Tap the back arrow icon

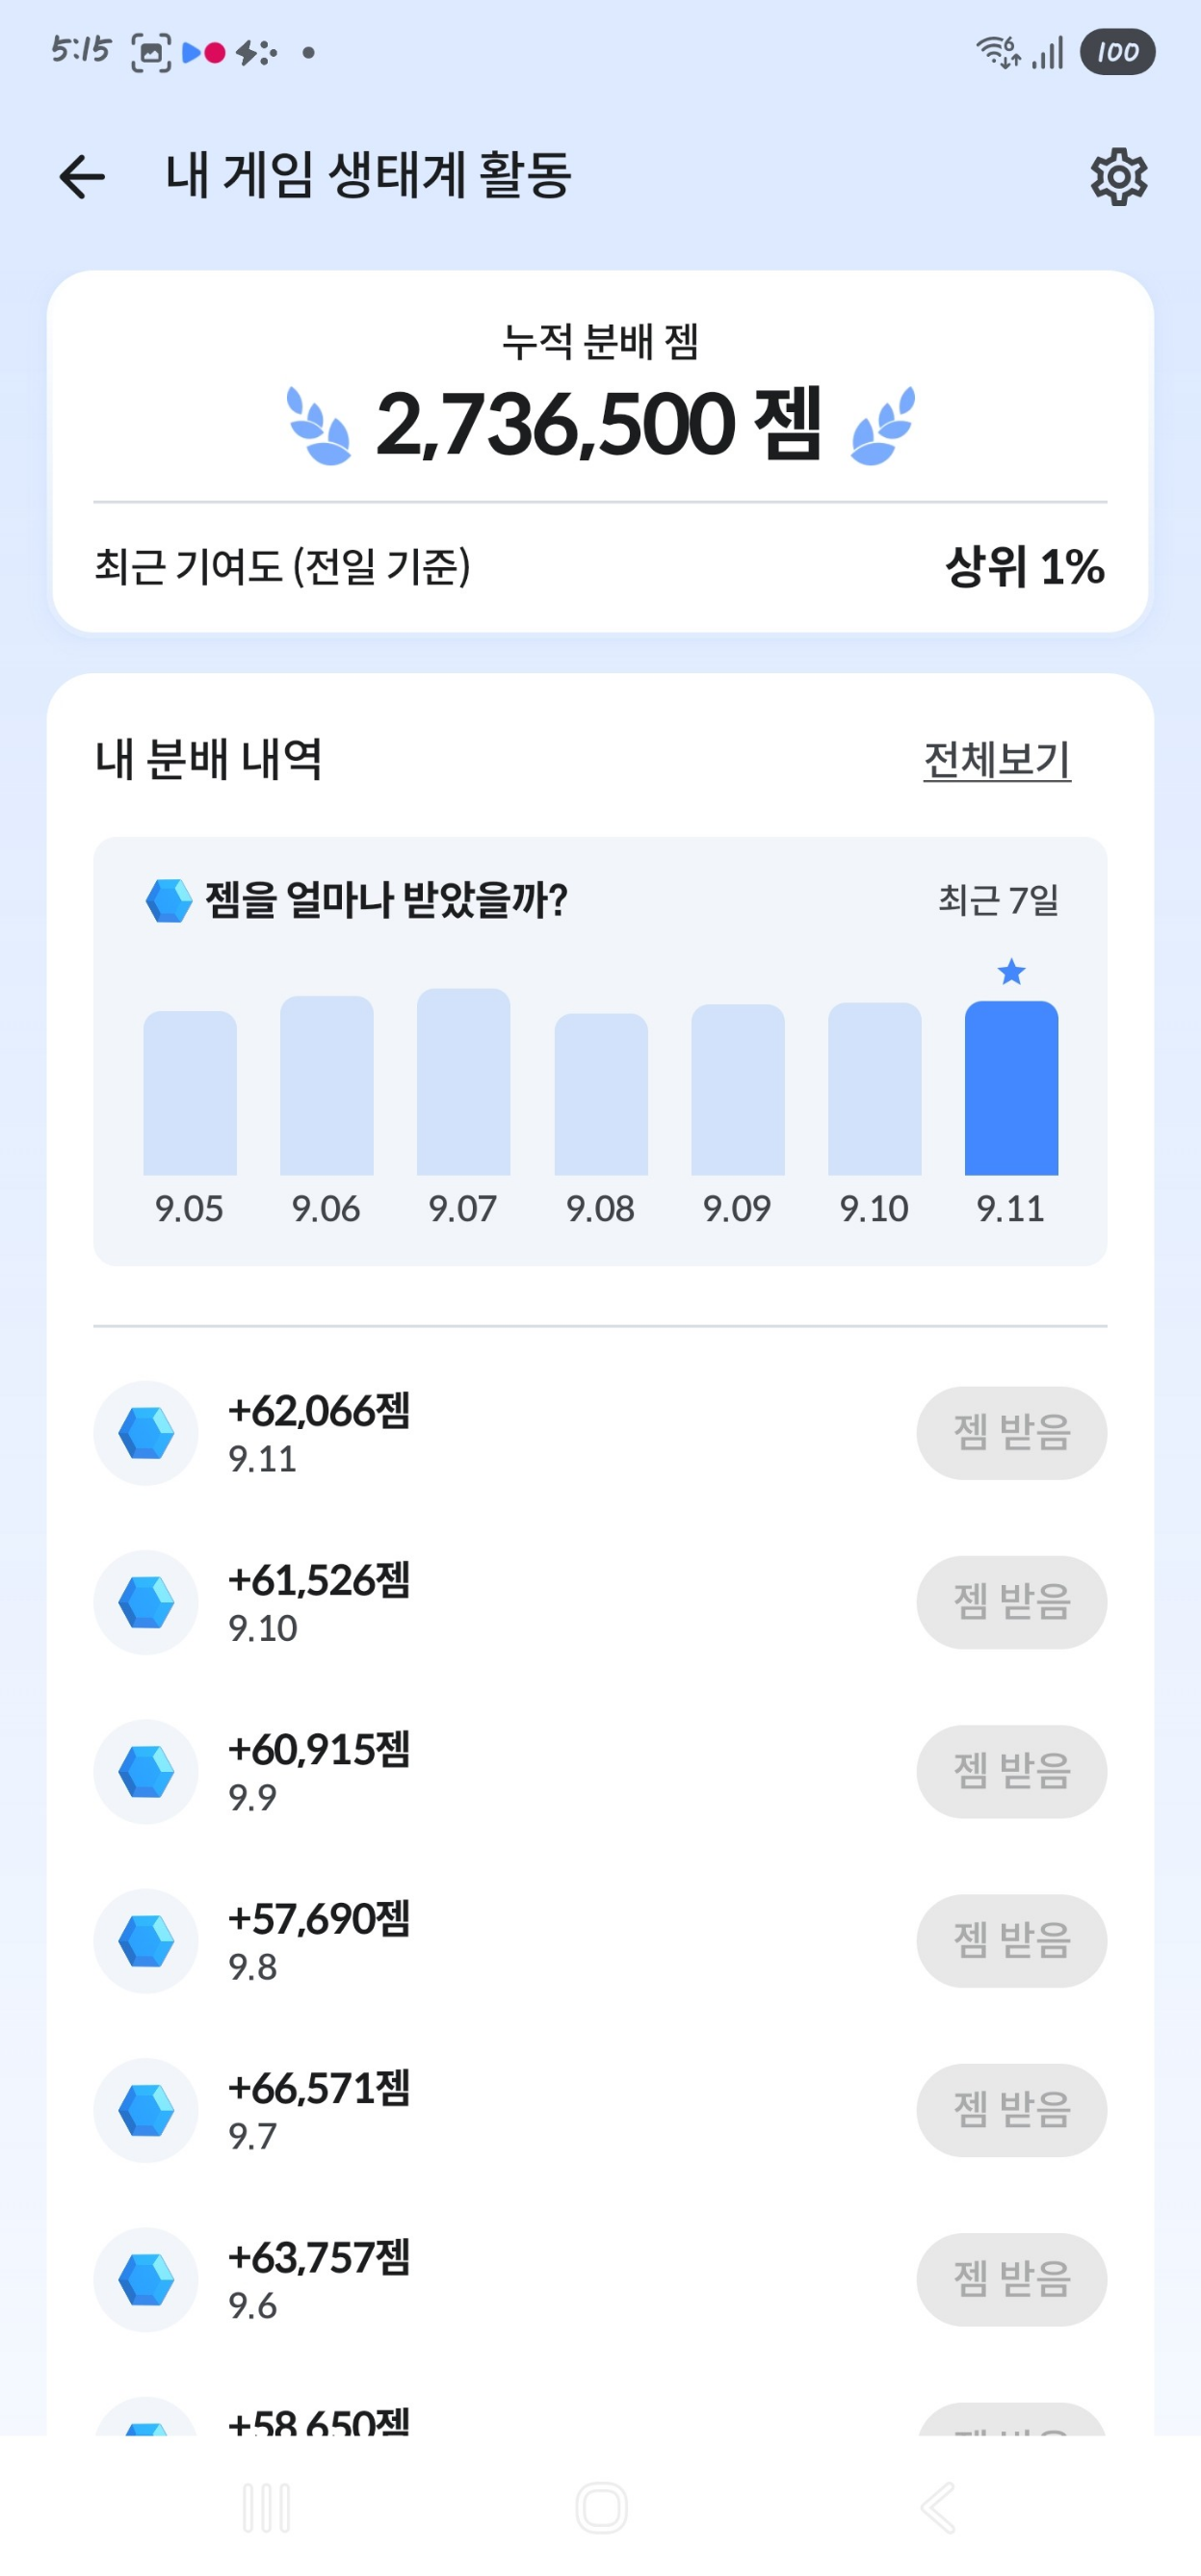[82, 177]
